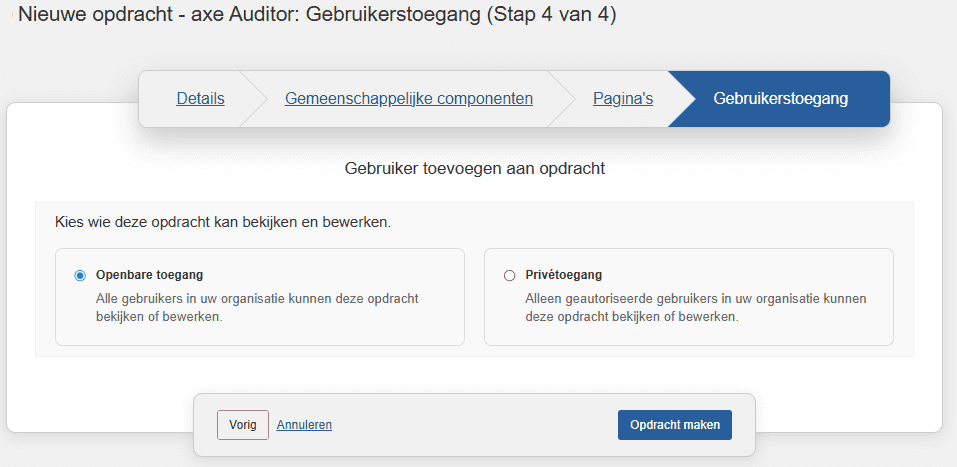
Task: Select the Openbare toegang radio button
Action: 80,276
